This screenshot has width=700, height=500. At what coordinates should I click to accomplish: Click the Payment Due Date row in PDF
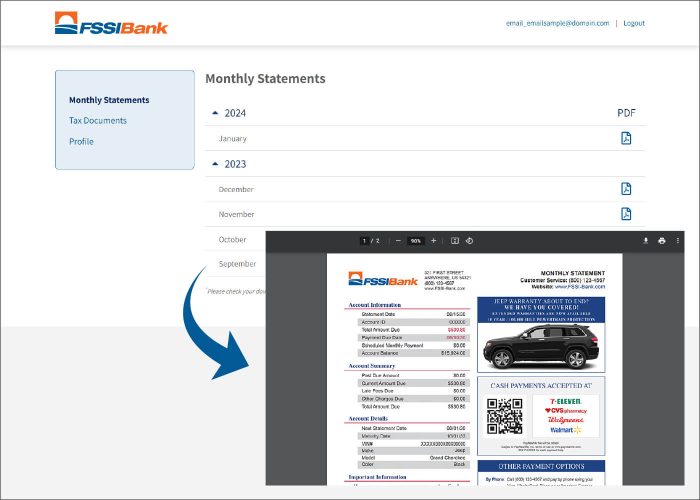(413, 338)
